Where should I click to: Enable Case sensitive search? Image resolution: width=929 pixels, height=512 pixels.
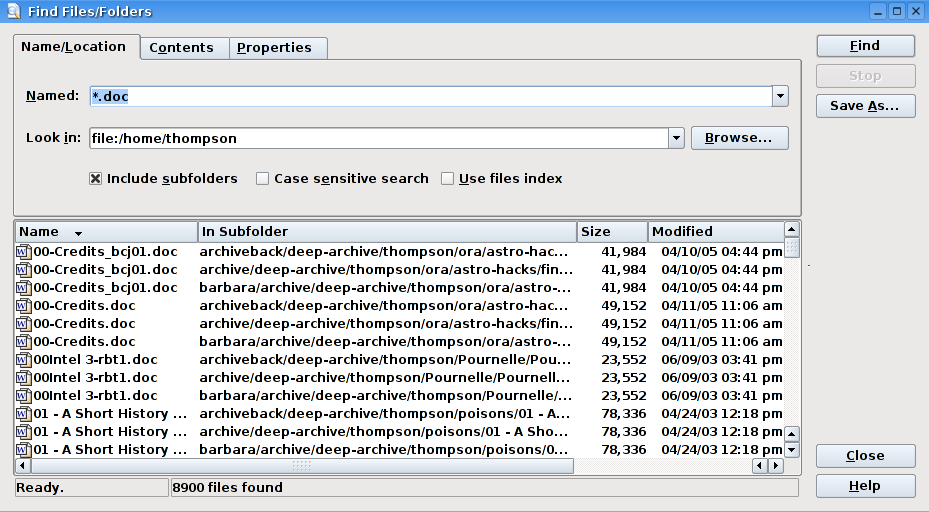click(x=263, y=179)
